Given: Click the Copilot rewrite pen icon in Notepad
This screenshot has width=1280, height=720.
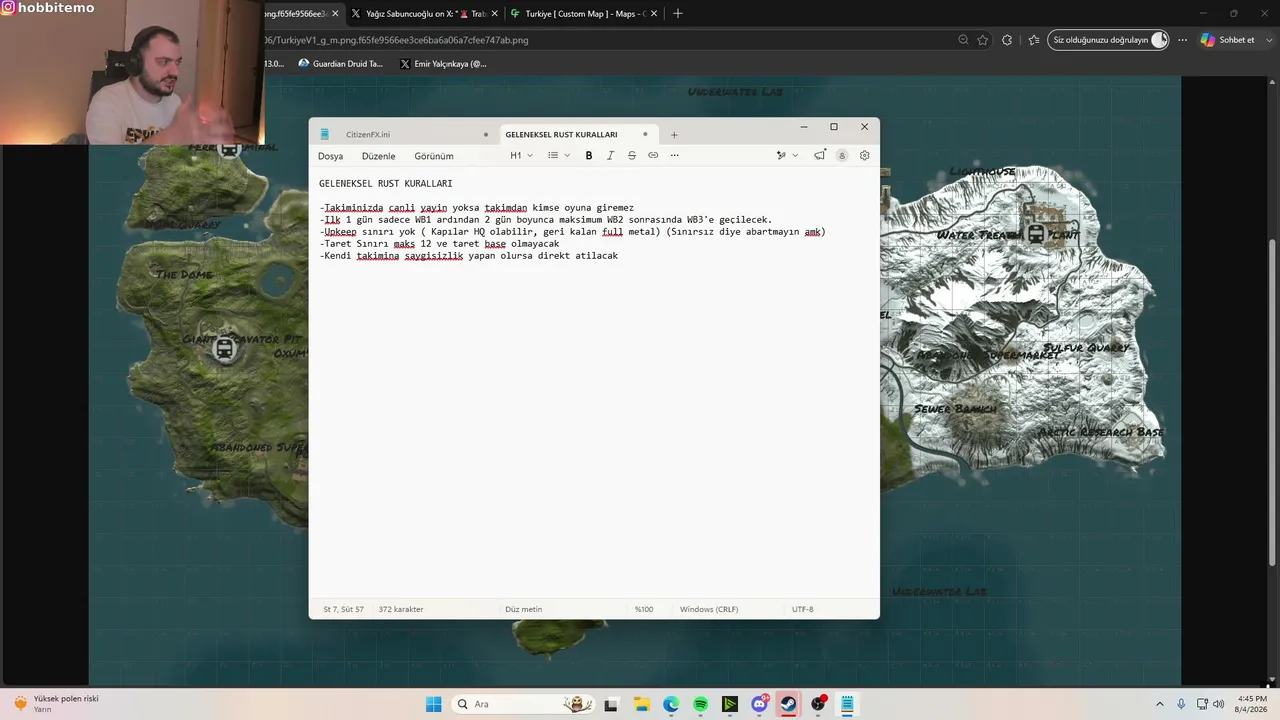Looking at the screenshot, I should 781,155.
